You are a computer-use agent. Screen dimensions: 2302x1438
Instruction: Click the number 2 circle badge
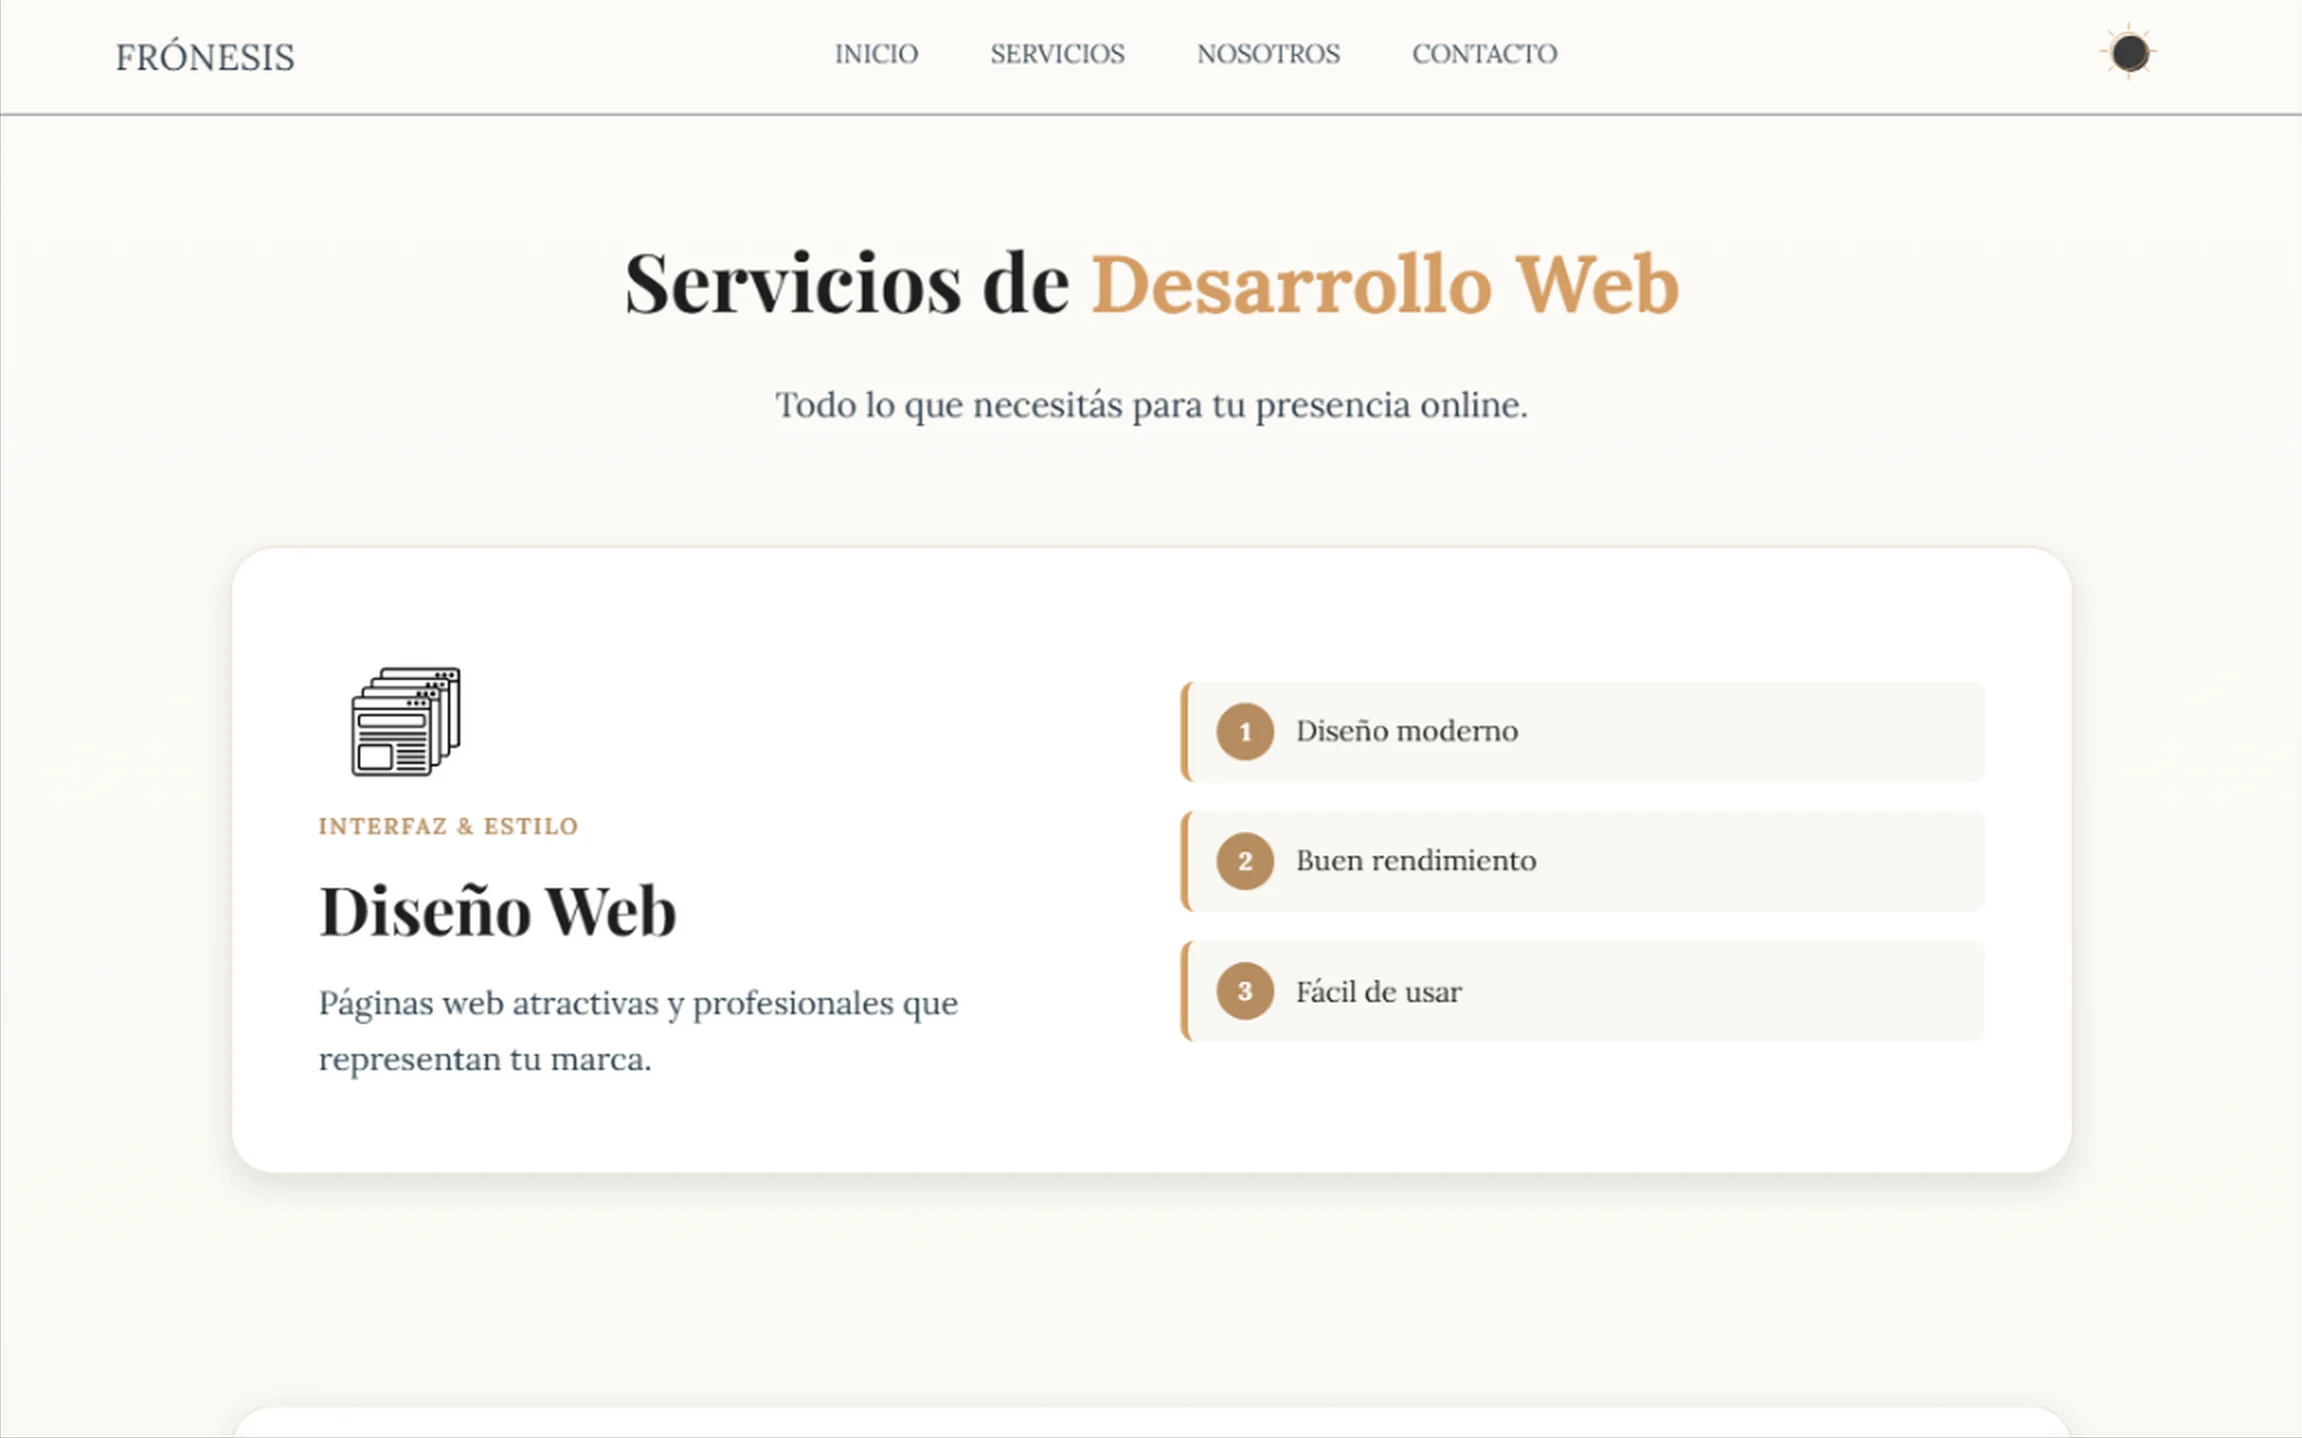[1244, 861]
